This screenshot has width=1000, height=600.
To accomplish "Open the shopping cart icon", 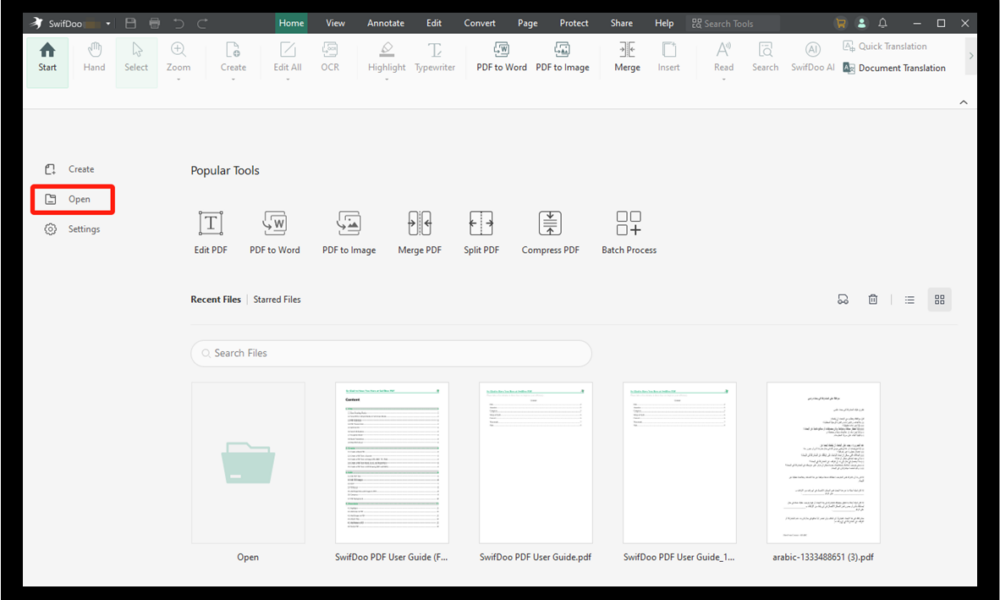I will pyautogui.click(x=840, y=23).
